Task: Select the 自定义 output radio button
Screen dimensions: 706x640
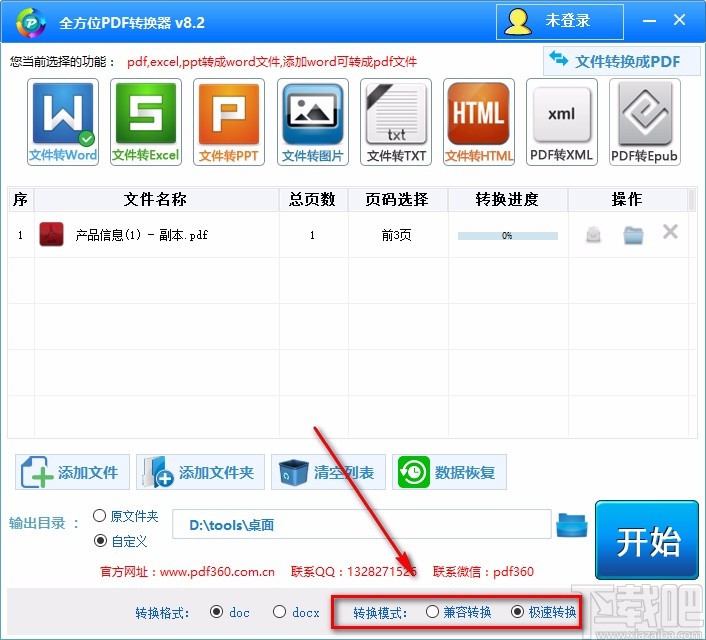Action: 100,540
